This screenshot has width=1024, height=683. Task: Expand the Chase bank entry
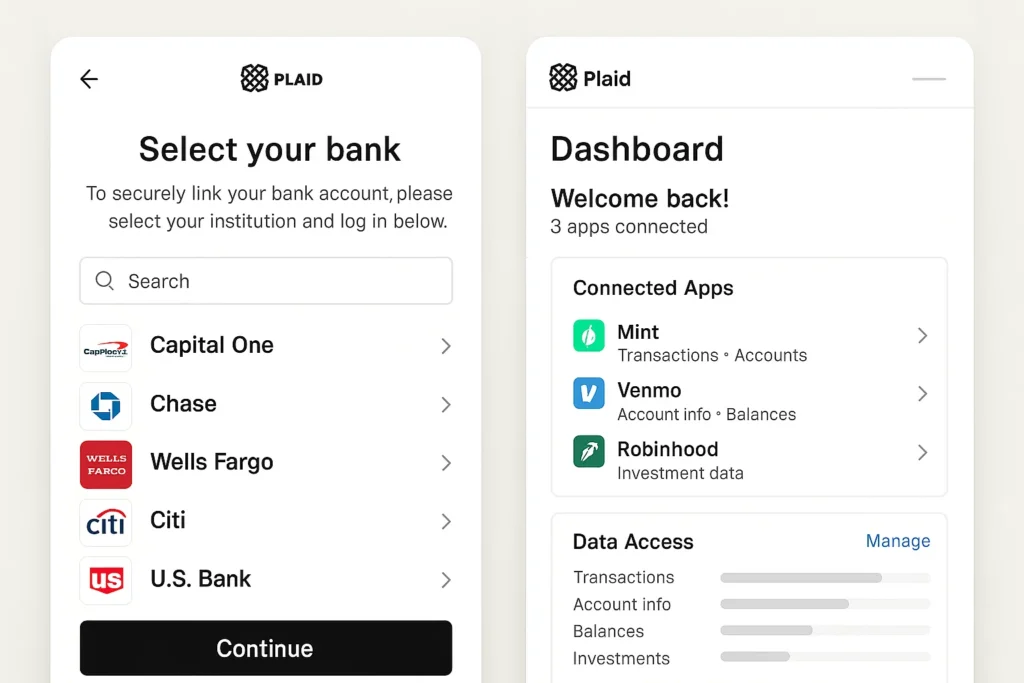click(x=444, y=404)
